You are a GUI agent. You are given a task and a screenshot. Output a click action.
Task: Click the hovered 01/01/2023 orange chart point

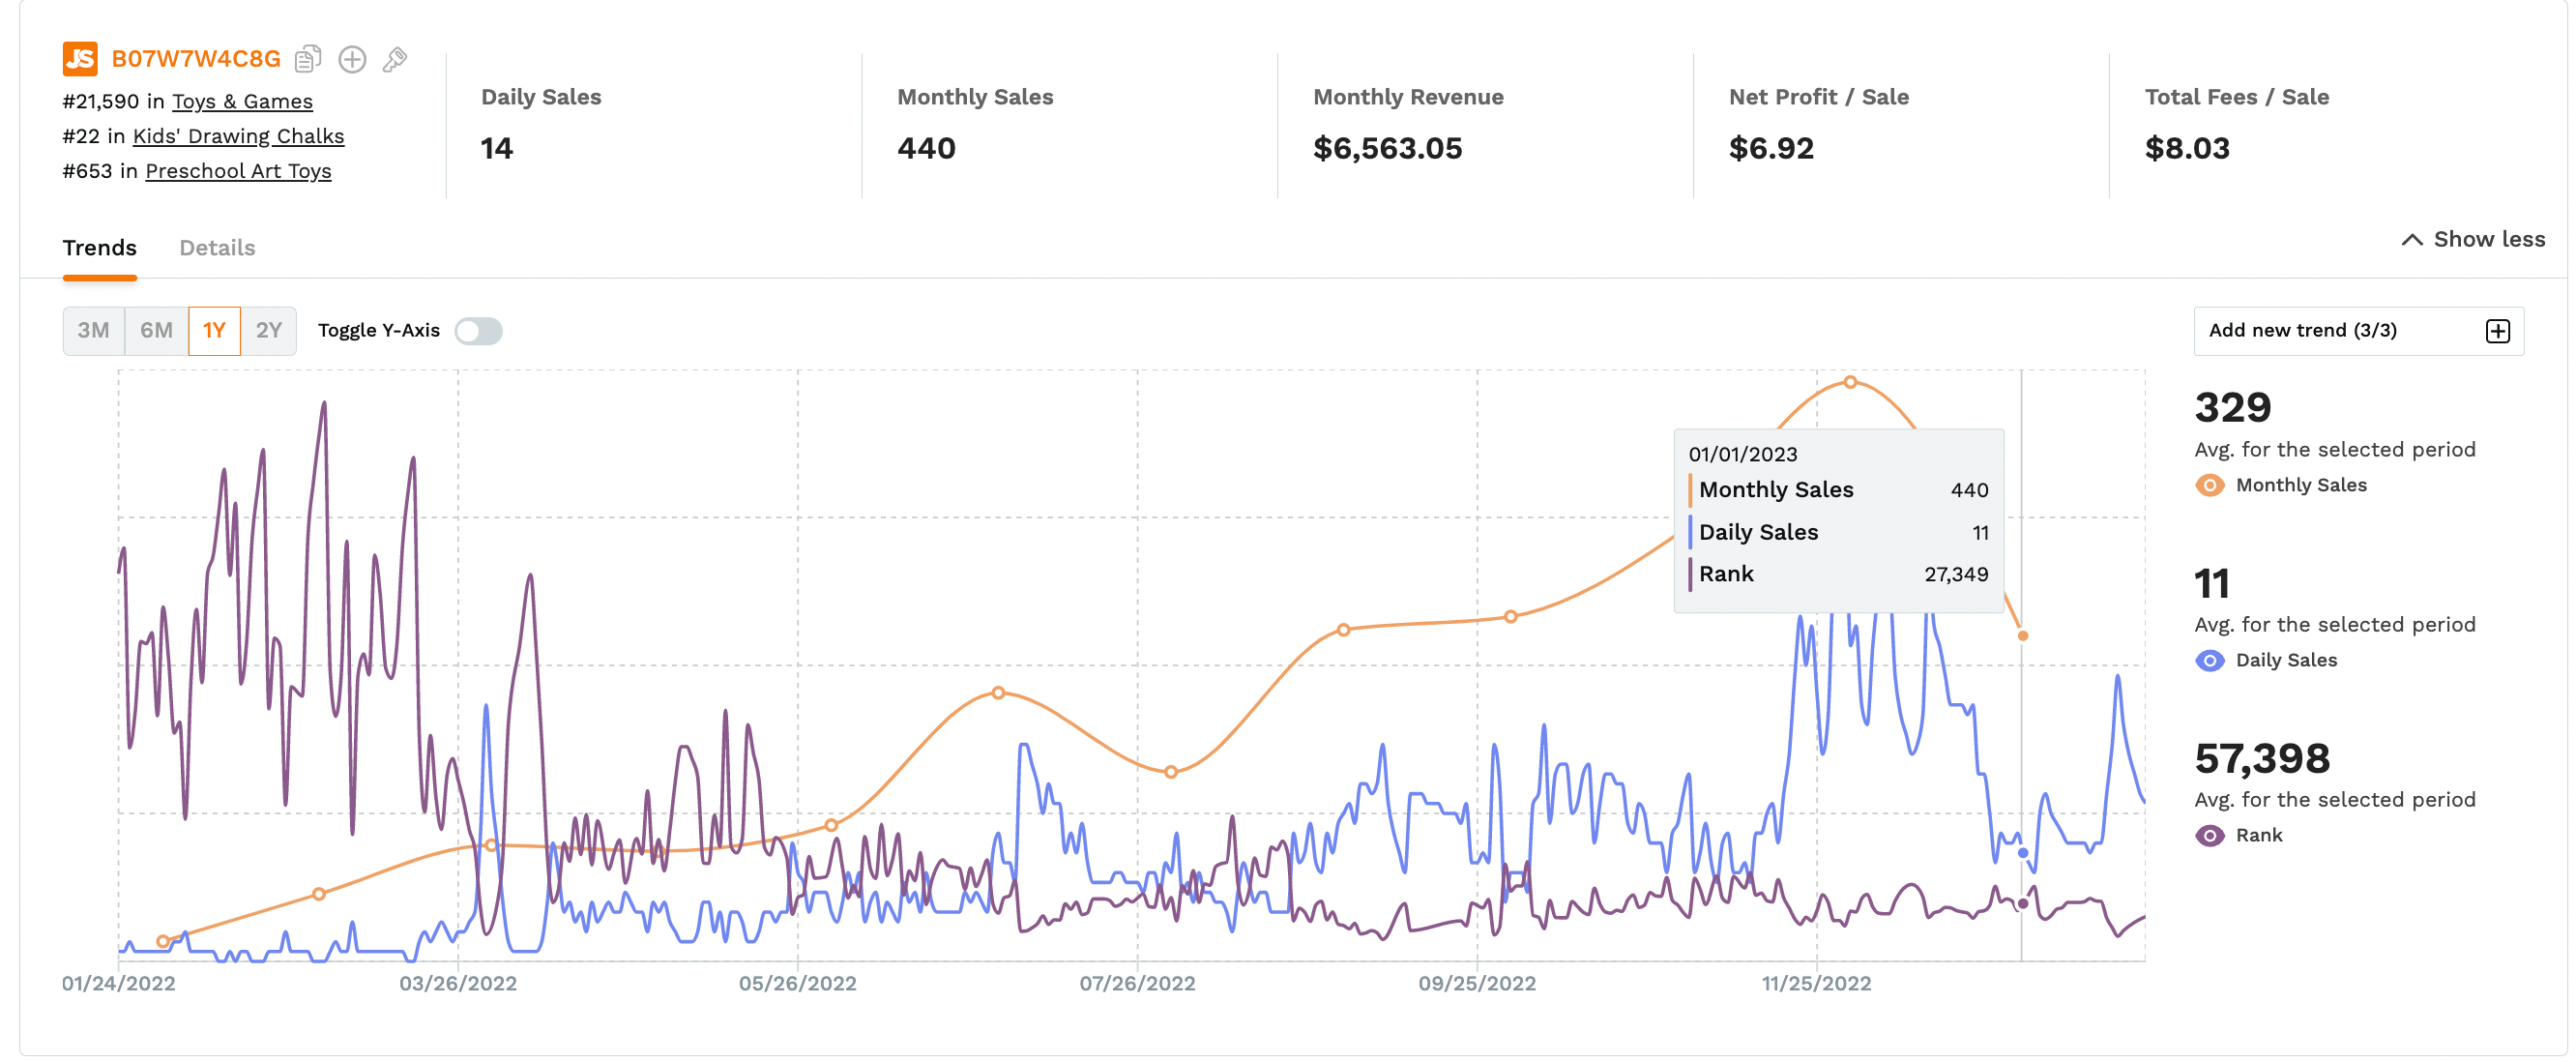[2023, 636]
